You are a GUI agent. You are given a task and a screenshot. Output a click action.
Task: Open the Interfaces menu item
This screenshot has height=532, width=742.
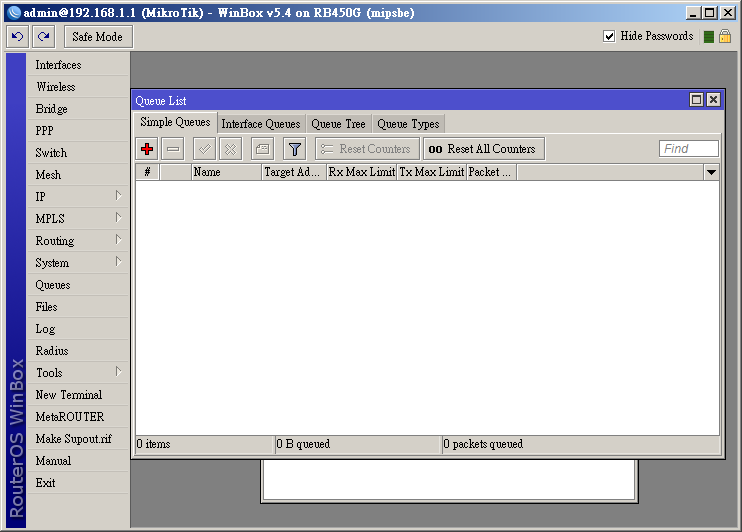pyautogui.click(x=78, y=65)
